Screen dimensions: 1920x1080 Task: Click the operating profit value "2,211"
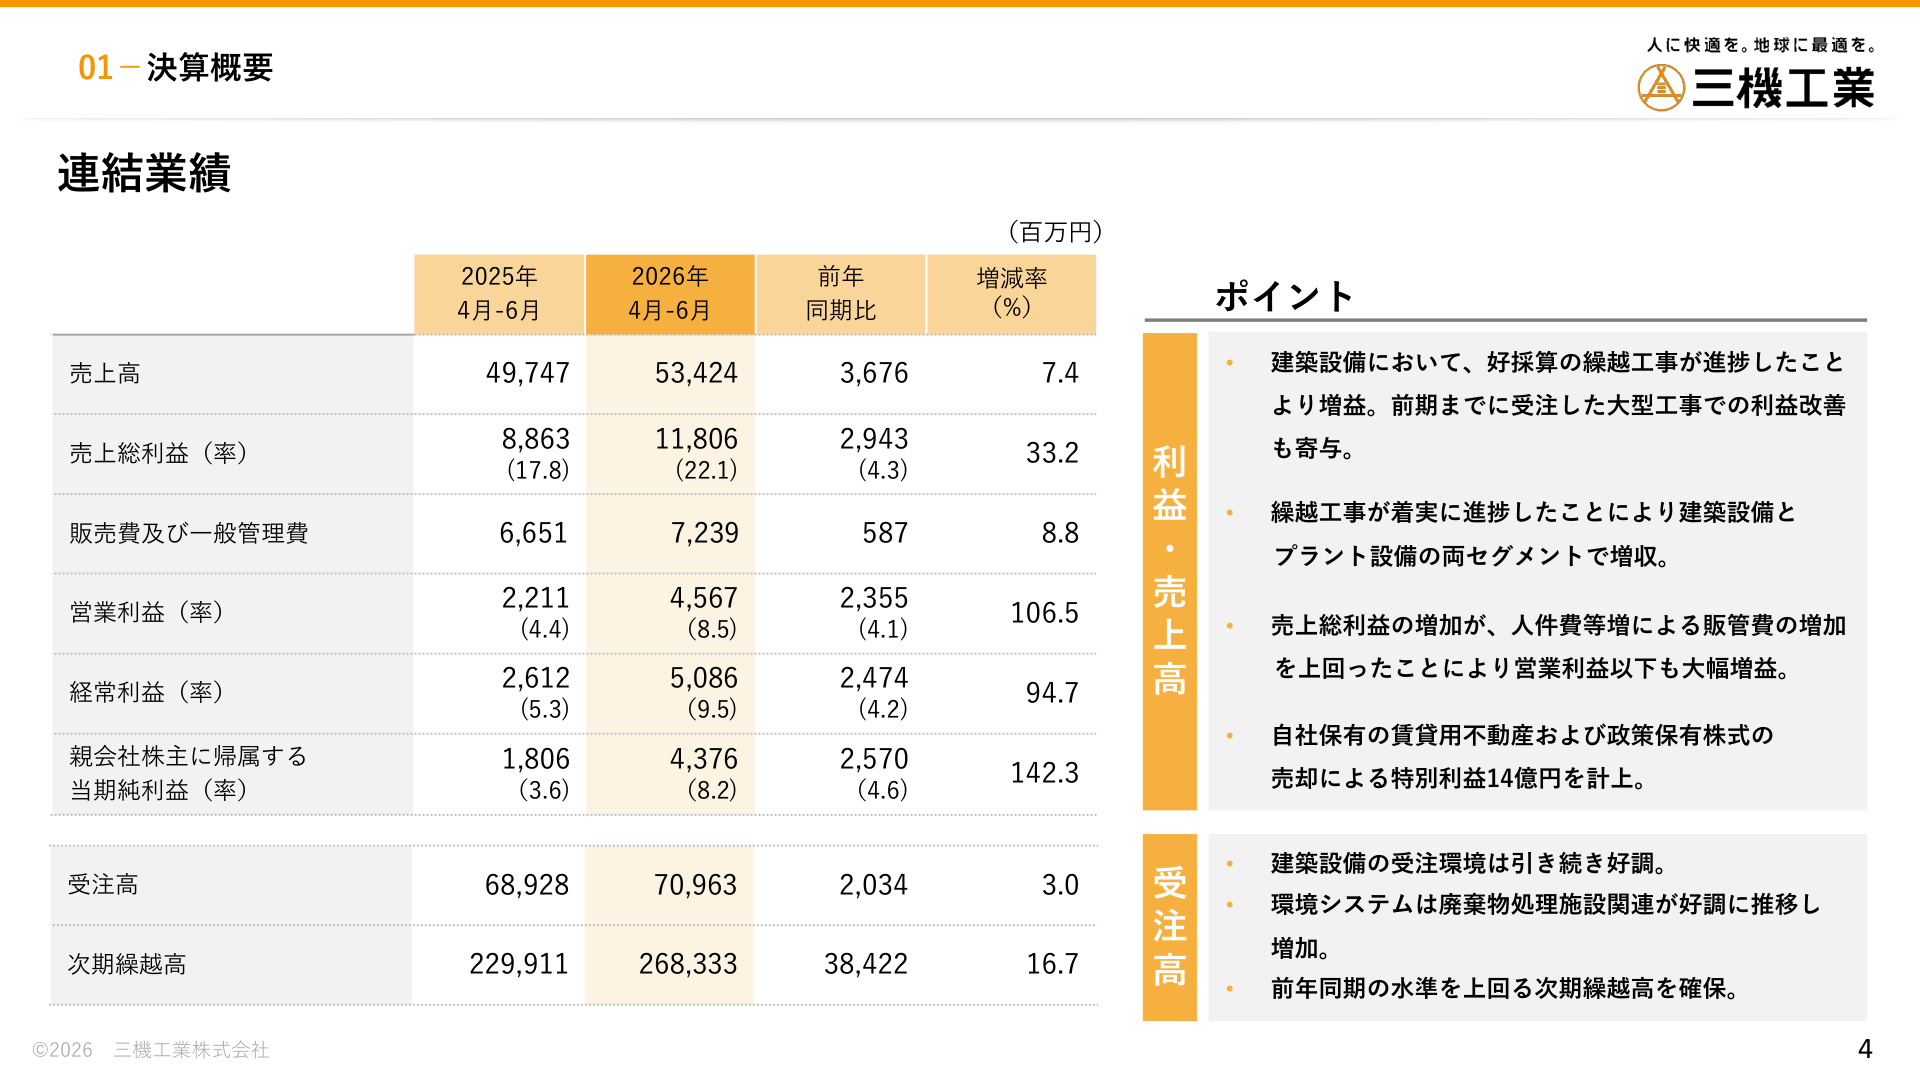[x=535, y=598]
